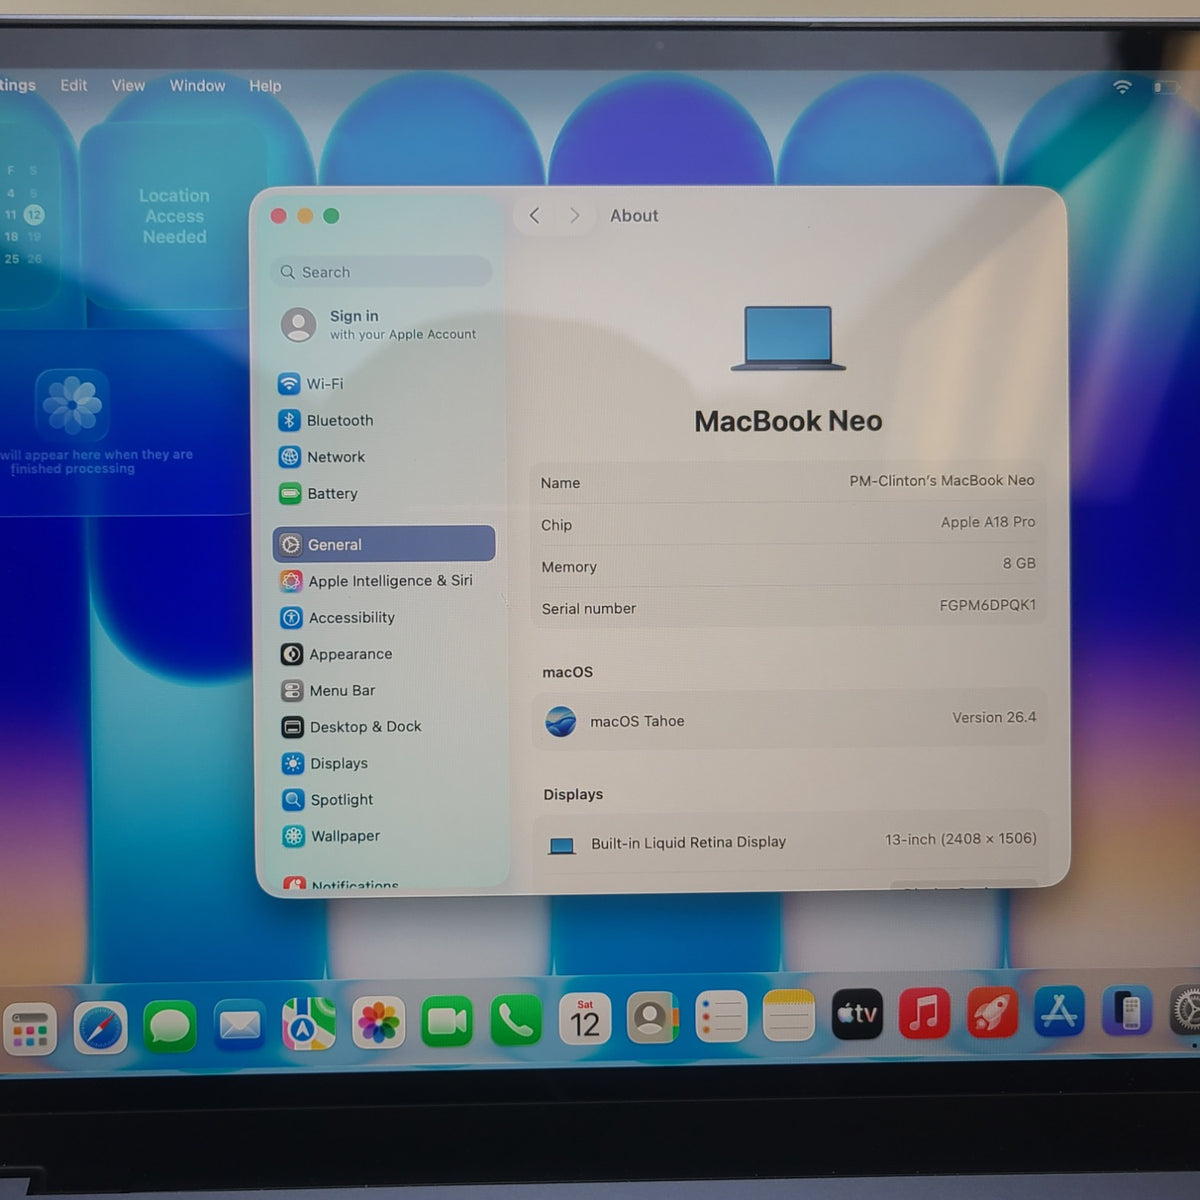Launch Apple TV from the Dock

pyautogui.click(x=857, y=1014)
